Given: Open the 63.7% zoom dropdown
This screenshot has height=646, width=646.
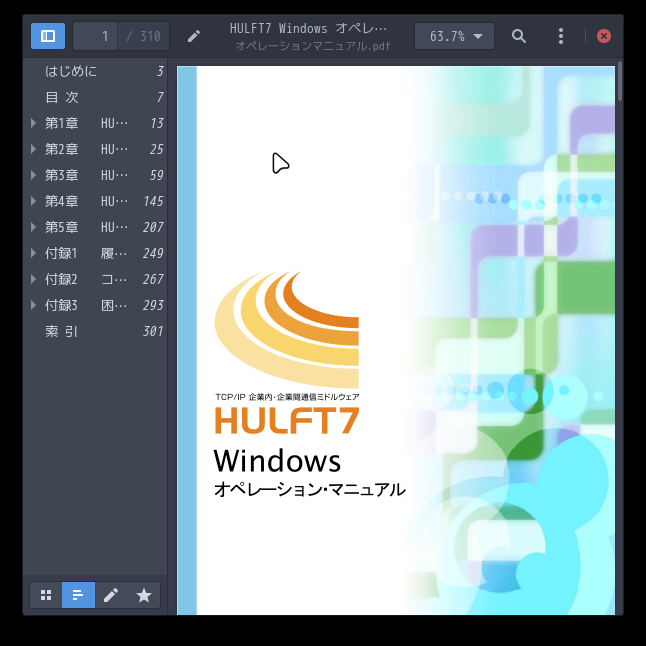Looking at the screenshot, I should [454, 36].
